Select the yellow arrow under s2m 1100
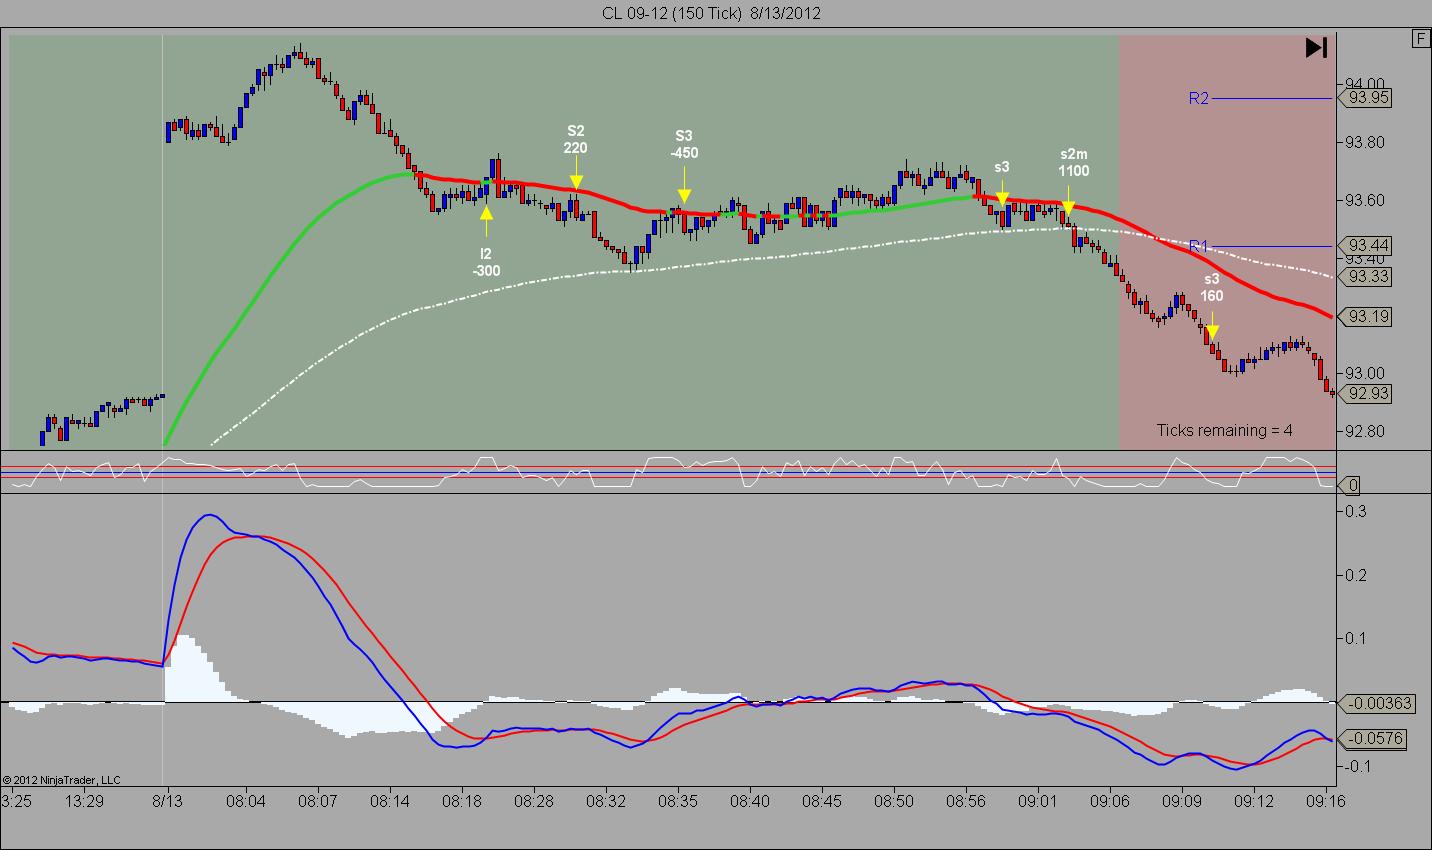1432x850 pixels. click(1068, 203)
